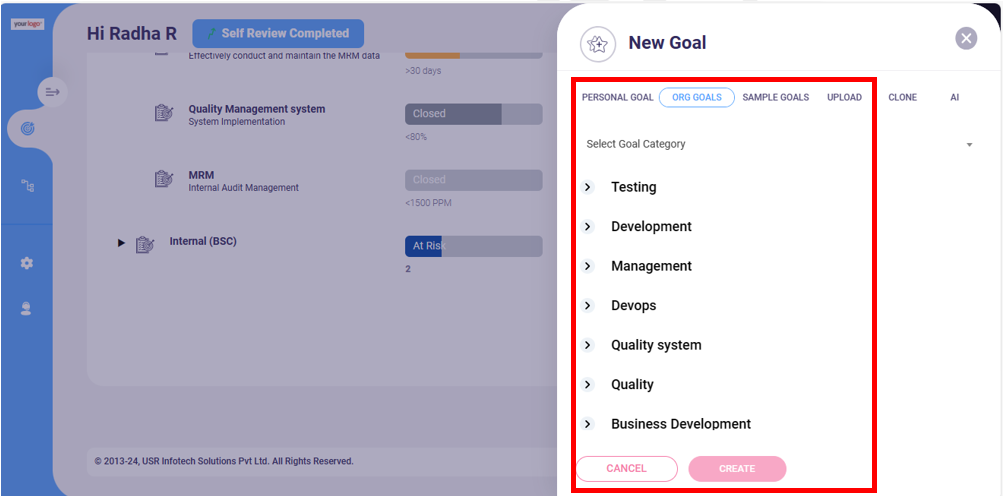This screenshot has height=496, width=1005.
Task: Open the settings gear in sidebar
Action: point(27,263)
